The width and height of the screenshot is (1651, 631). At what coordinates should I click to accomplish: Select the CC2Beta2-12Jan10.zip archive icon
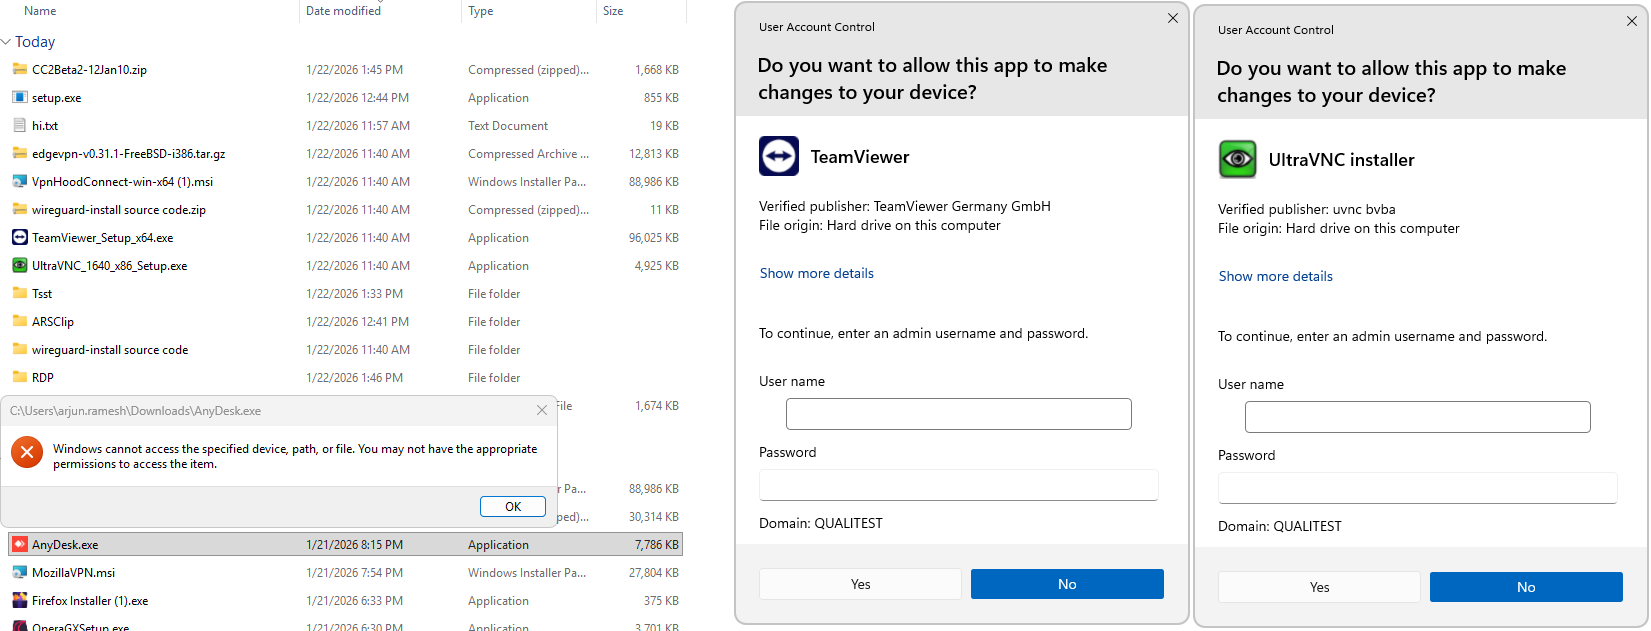[x=19, y=70]
